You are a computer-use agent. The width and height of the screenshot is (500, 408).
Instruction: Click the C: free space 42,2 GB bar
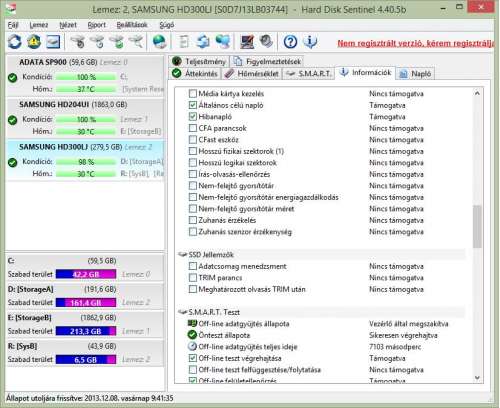coord(86,274)
